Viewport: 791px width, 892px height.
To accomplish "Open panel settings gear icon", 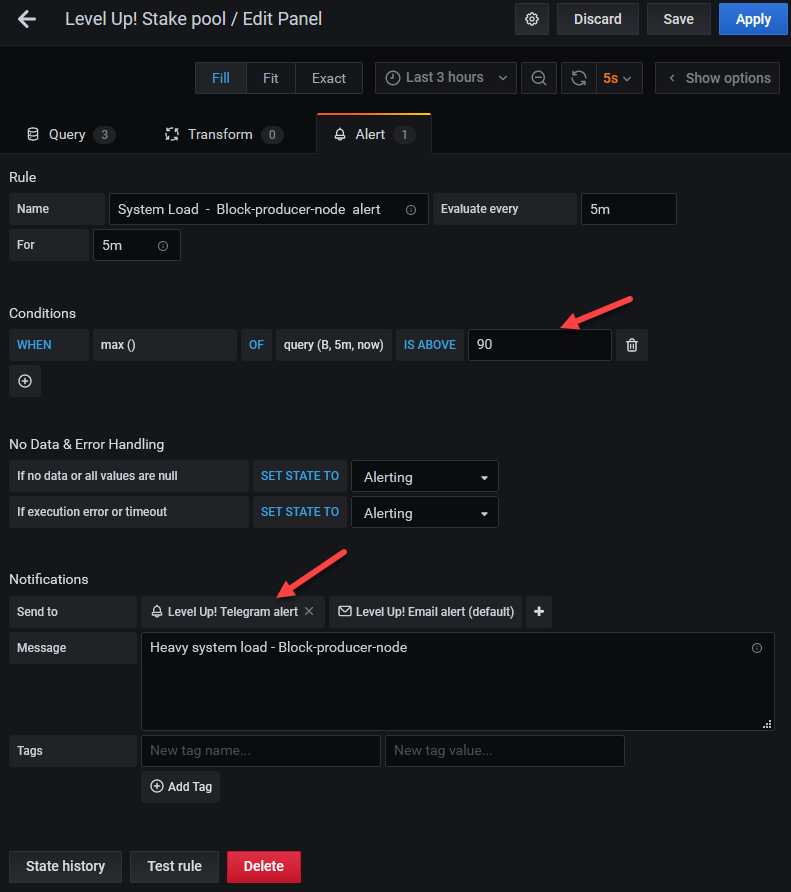I will [531, 19].
